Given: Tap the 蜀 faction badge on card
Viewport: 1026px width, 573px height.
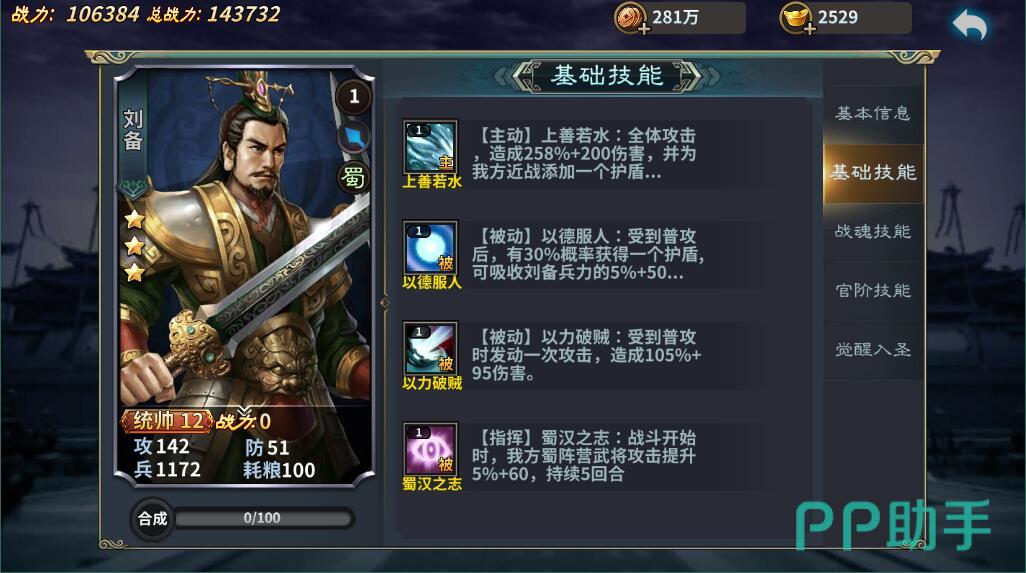Looking at the screenshot, I should click(353, 177).
